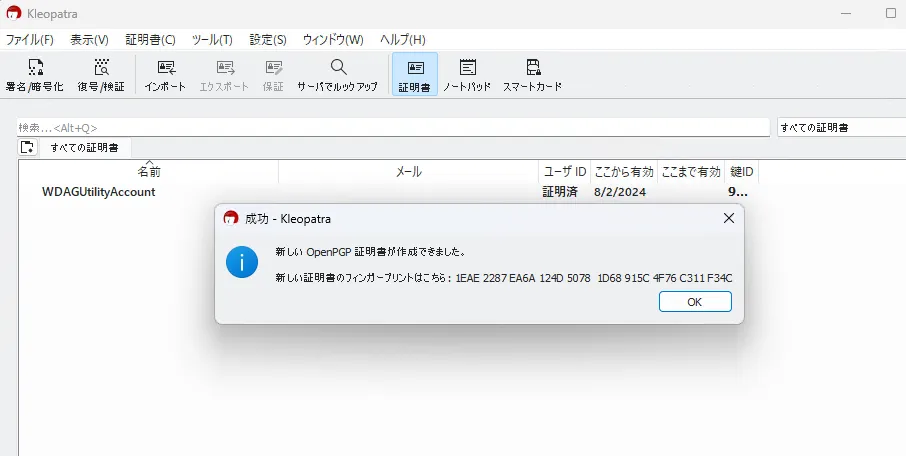Viewport: 906px width, 456px height.
Task: Sort by the 名前 column header
Action: (148, 172)
